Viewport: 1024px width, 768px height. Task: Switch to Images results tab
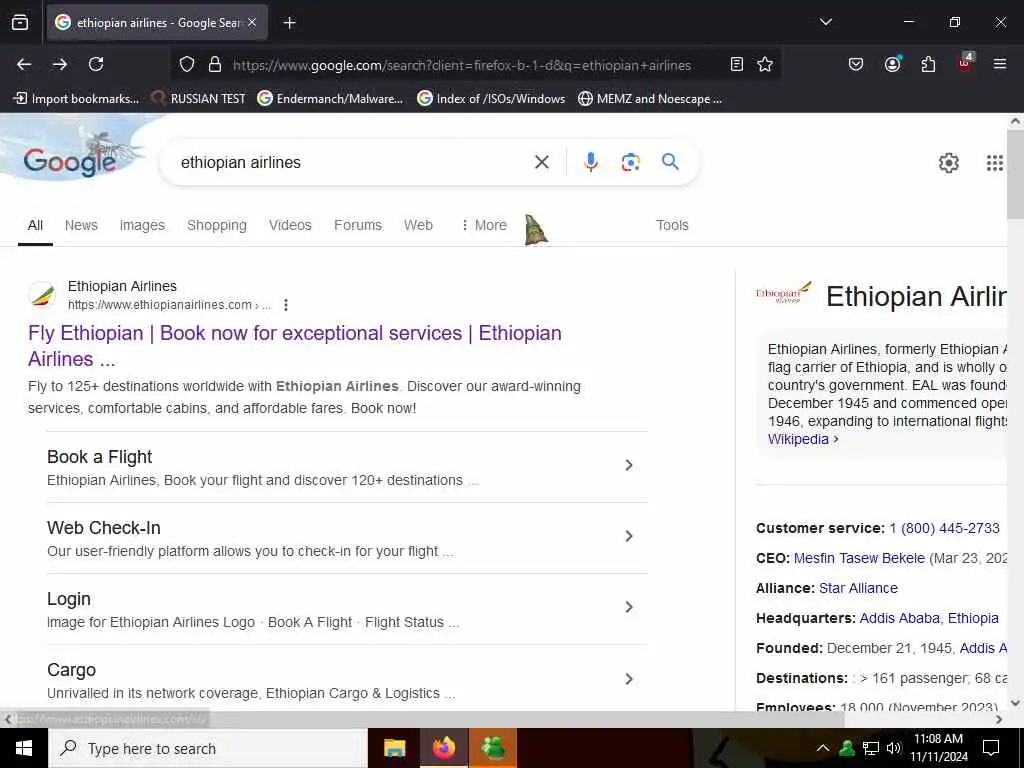pos(142,225)
